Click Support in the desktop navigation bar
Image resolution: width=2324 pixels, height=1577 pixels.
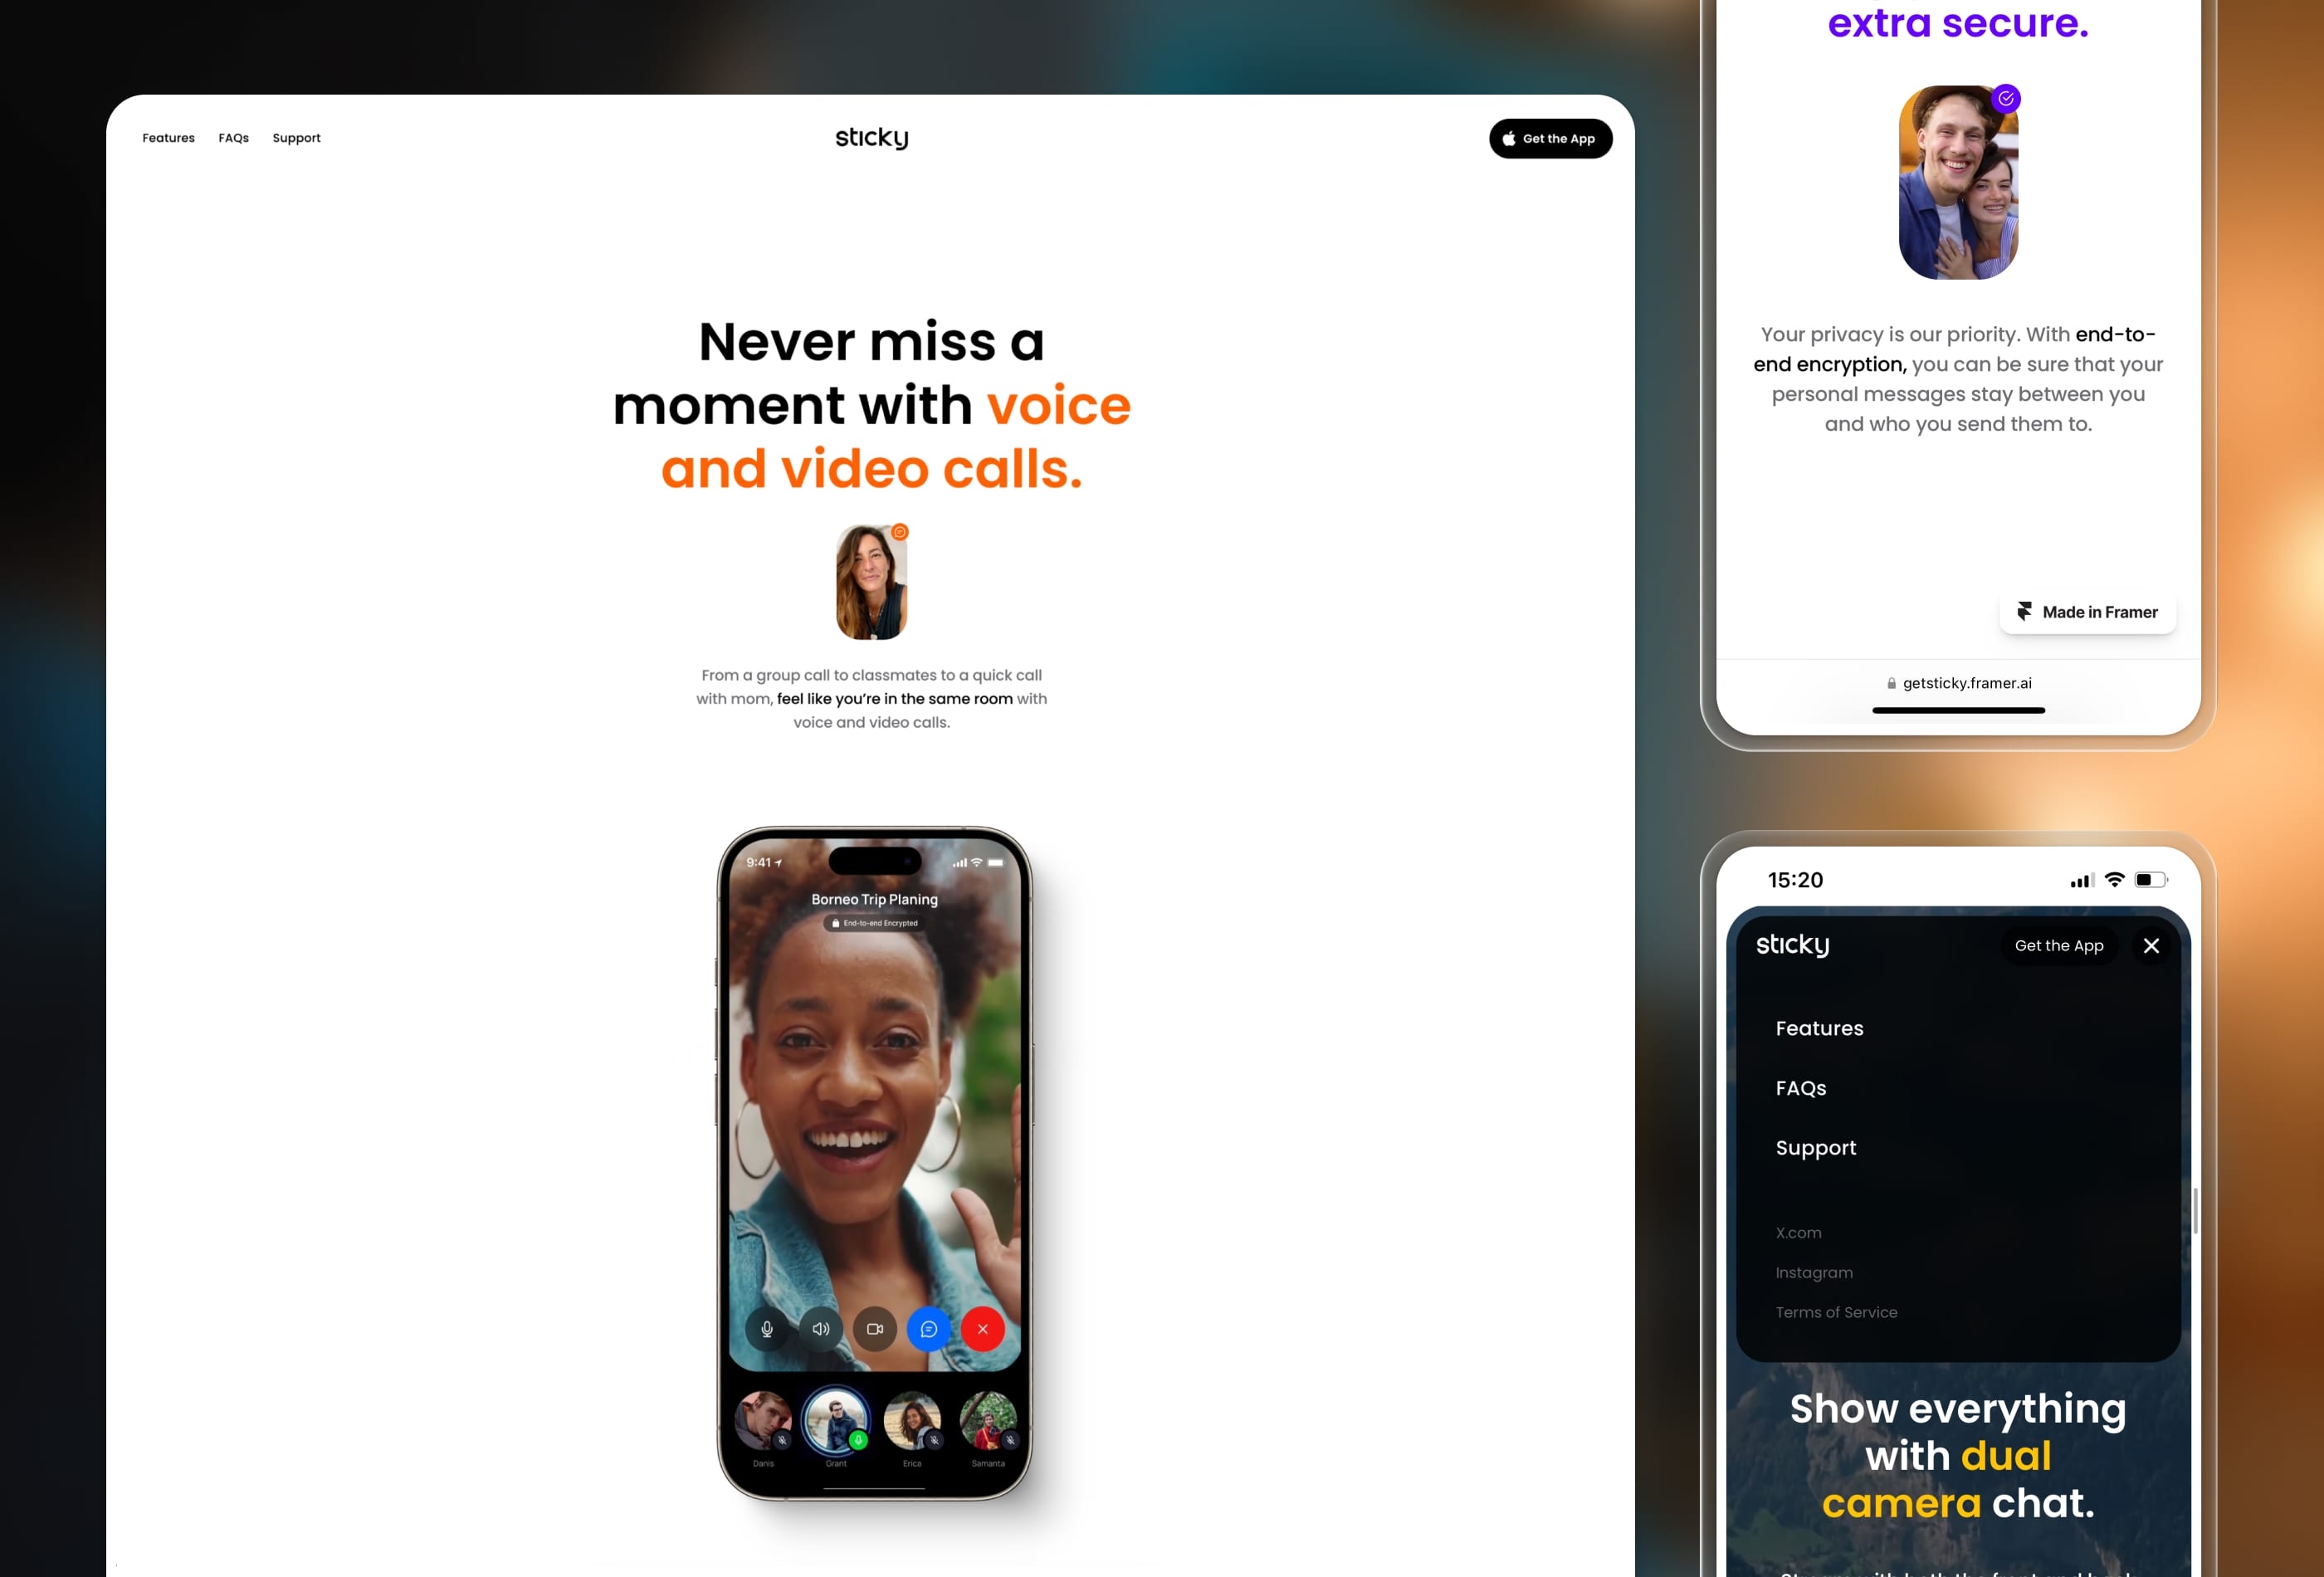tap(295, 137)
